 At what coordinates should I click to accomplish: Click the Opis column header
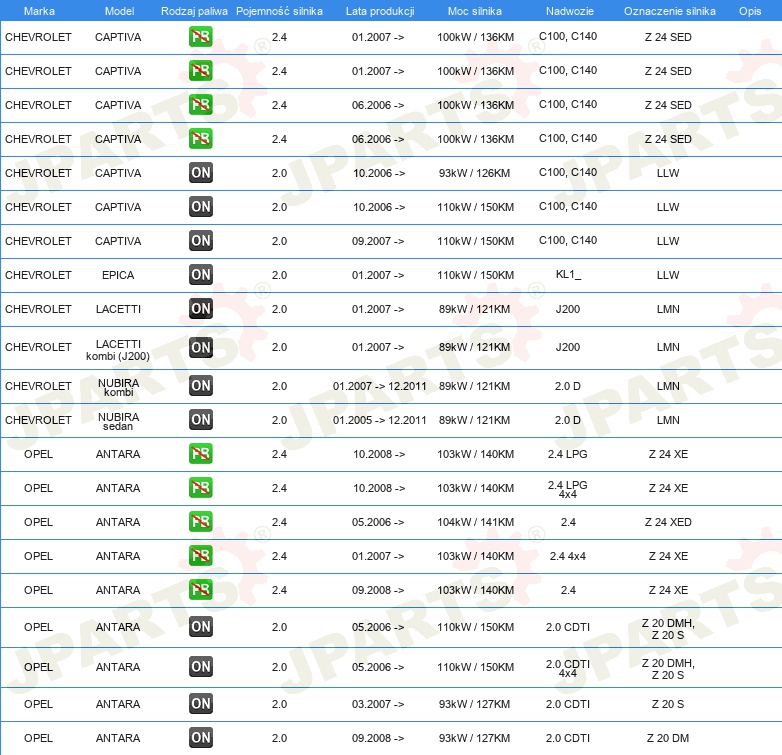click(750, 11)
